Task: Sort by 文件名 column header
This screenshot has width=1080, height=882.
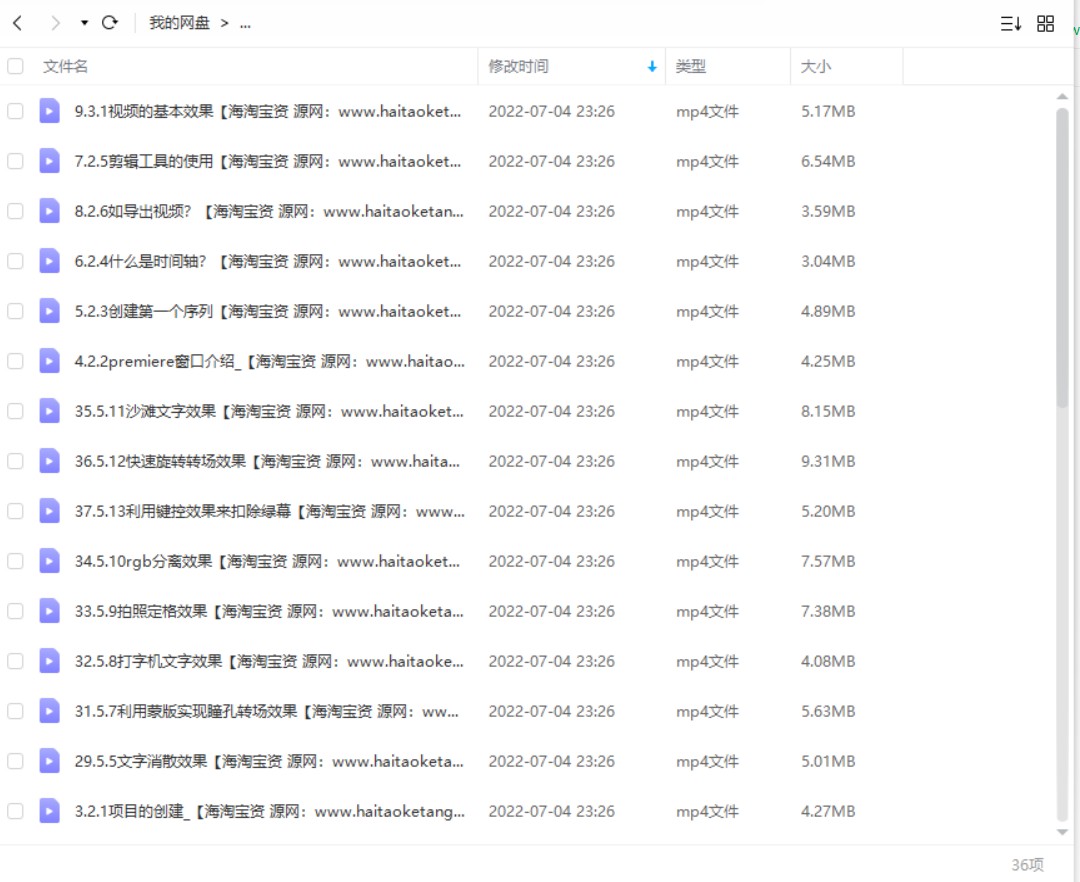Action: pos(65,66)
